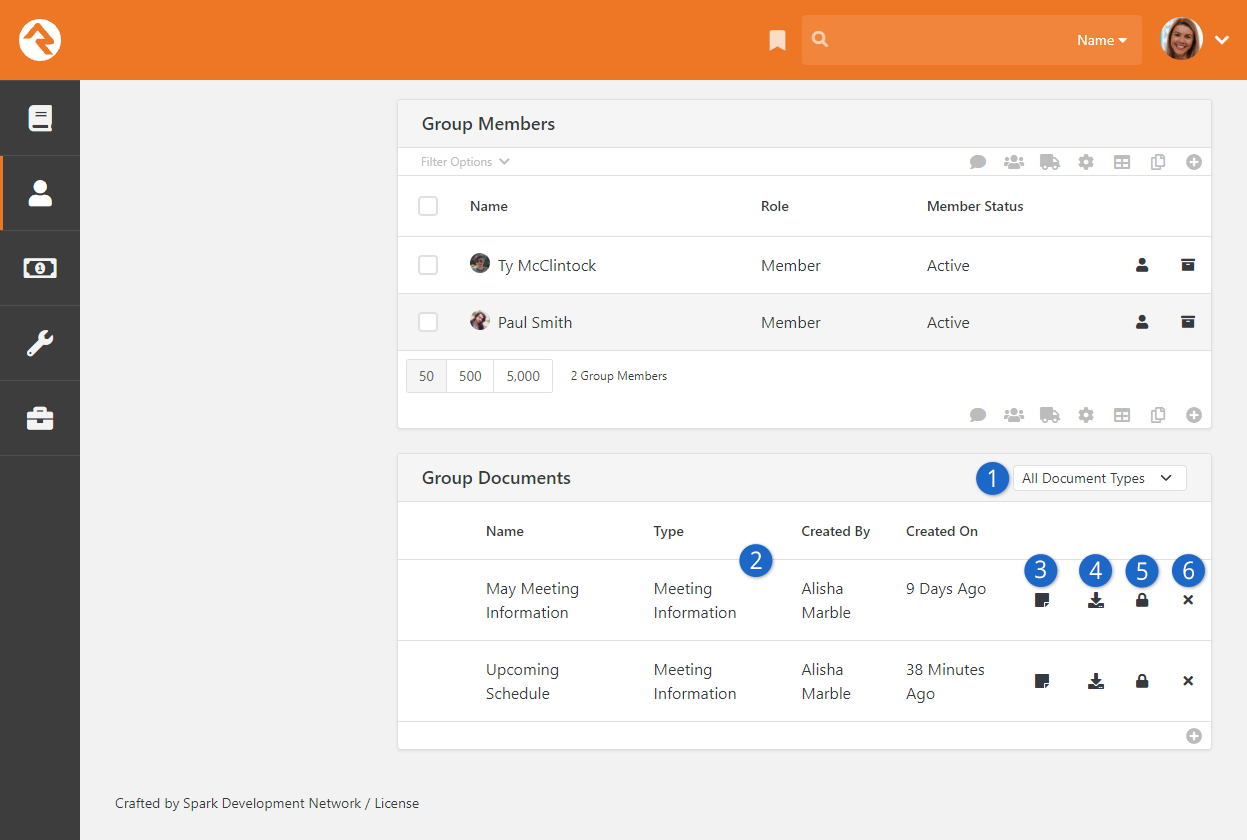This screenshot has width=1247, height=840.
Task: Click top merge template copy icon in Group Members
Action: pos(1158,162)
